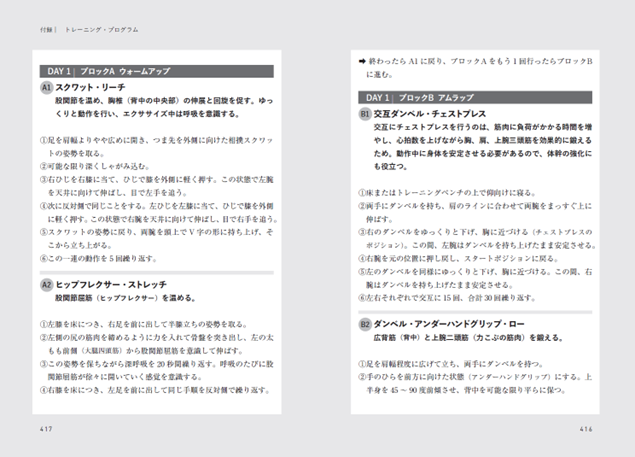
Task: Click the gray divider line above B2
Action: [475, 312]
